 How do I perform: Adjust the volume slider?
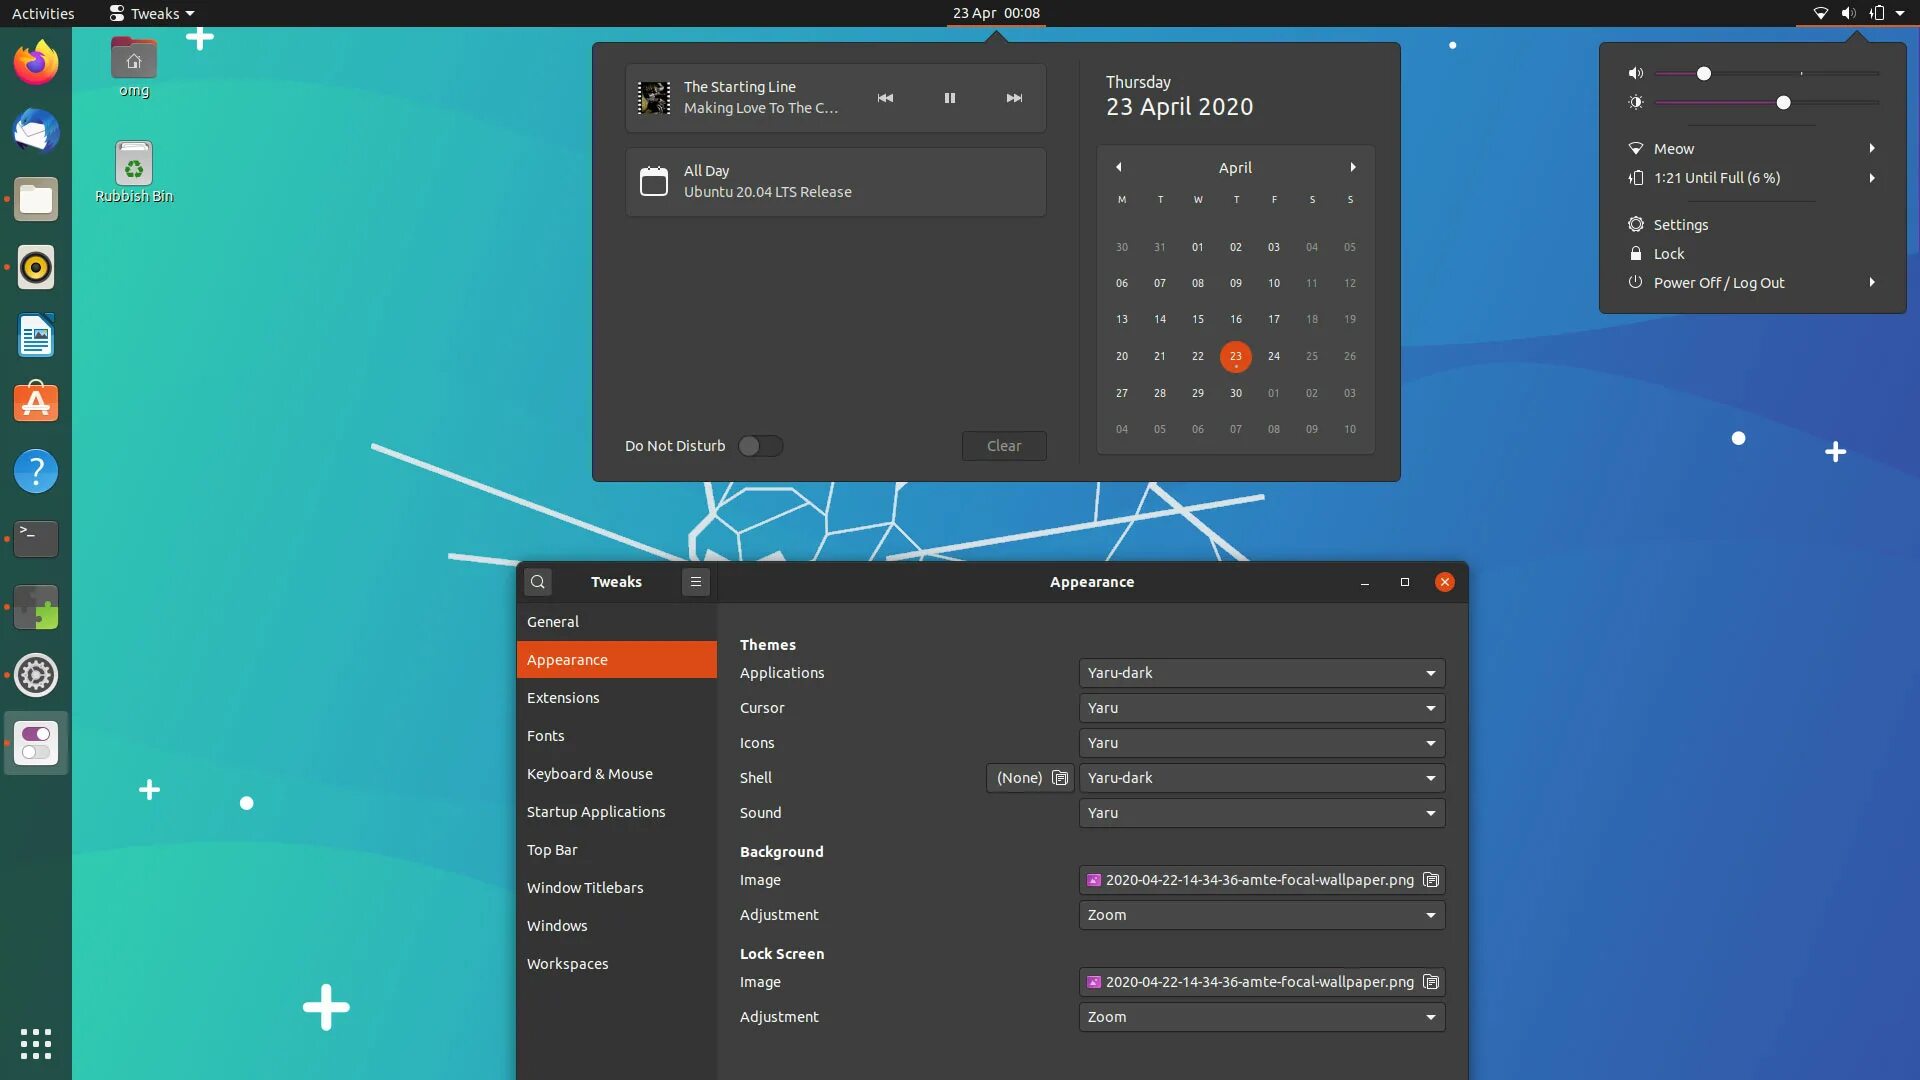click(x=1767, y=73)
